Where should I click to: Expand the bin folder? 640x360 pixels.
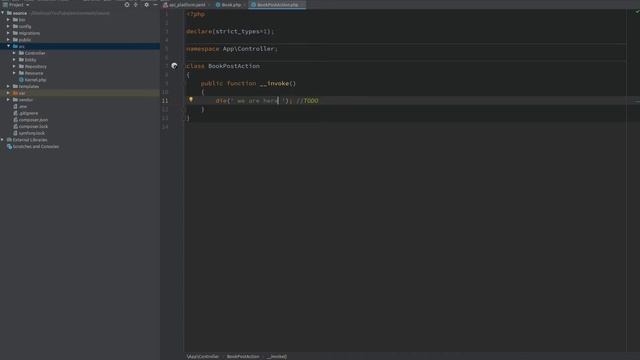(9, 20)
